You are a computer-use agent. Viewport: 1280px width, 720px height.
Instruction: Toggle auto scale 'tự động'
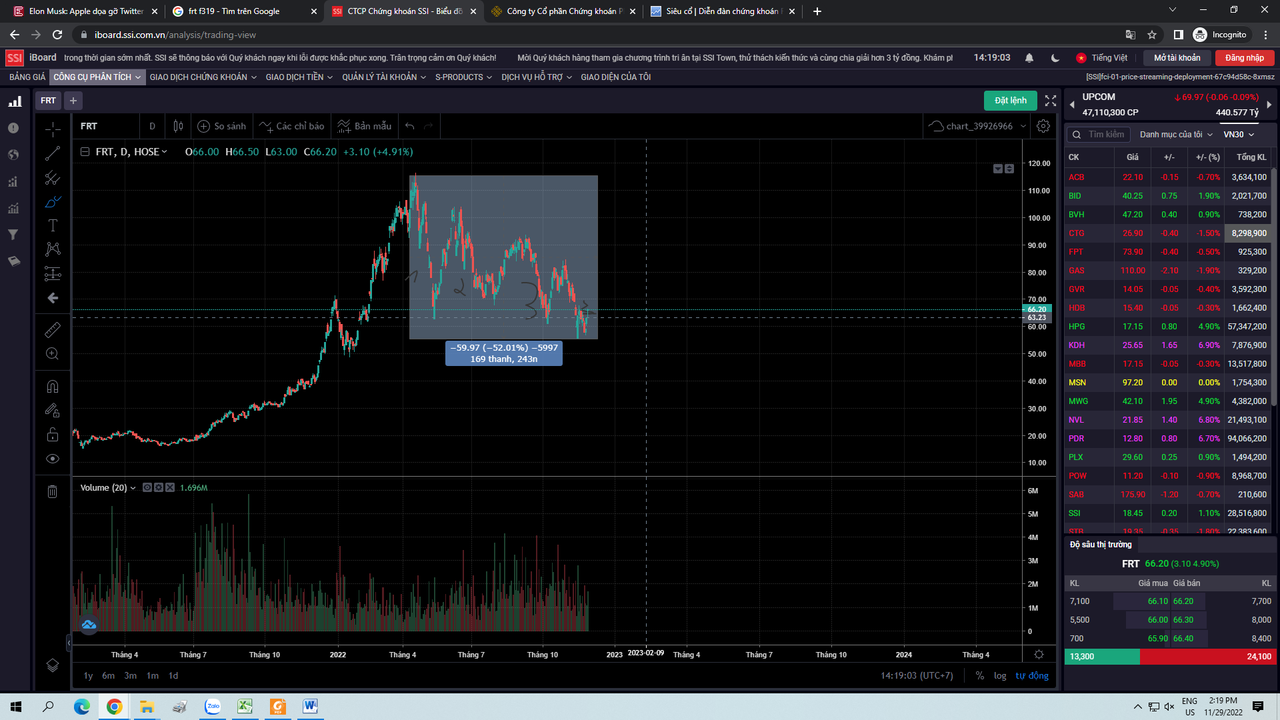(1032, 675)
